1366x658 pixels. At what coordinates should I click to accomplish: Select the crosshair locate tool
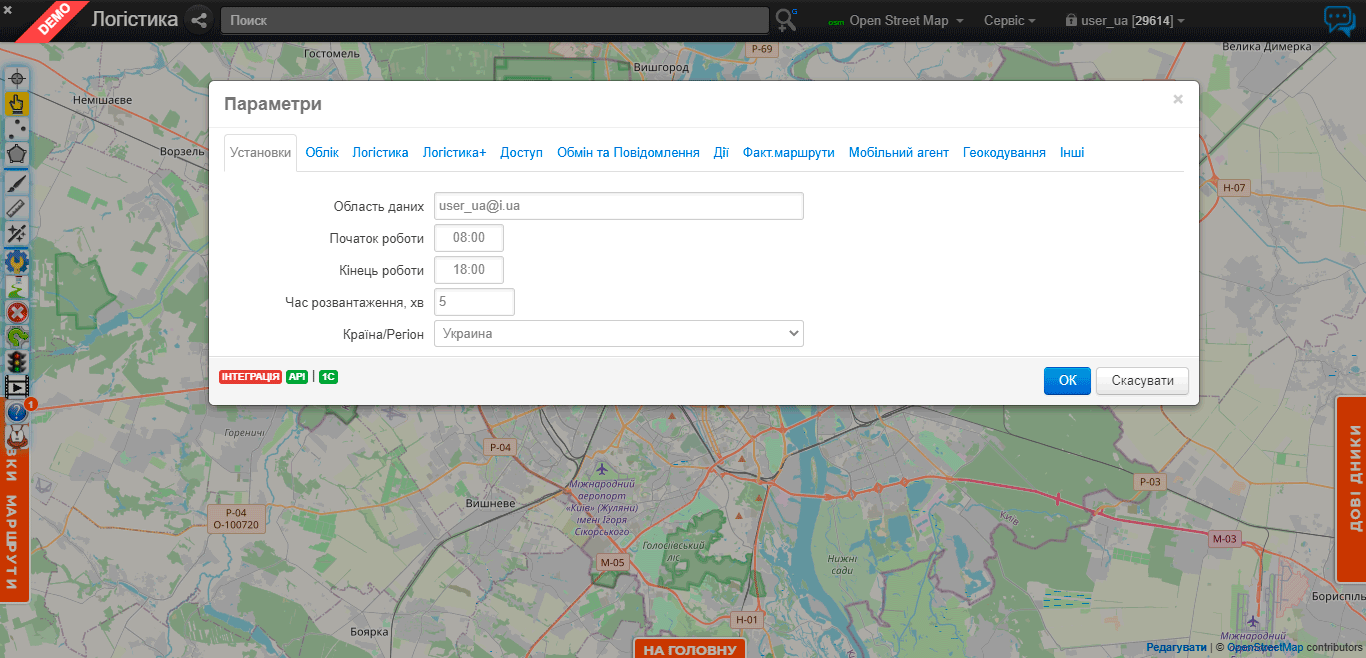tap(17, 79)
